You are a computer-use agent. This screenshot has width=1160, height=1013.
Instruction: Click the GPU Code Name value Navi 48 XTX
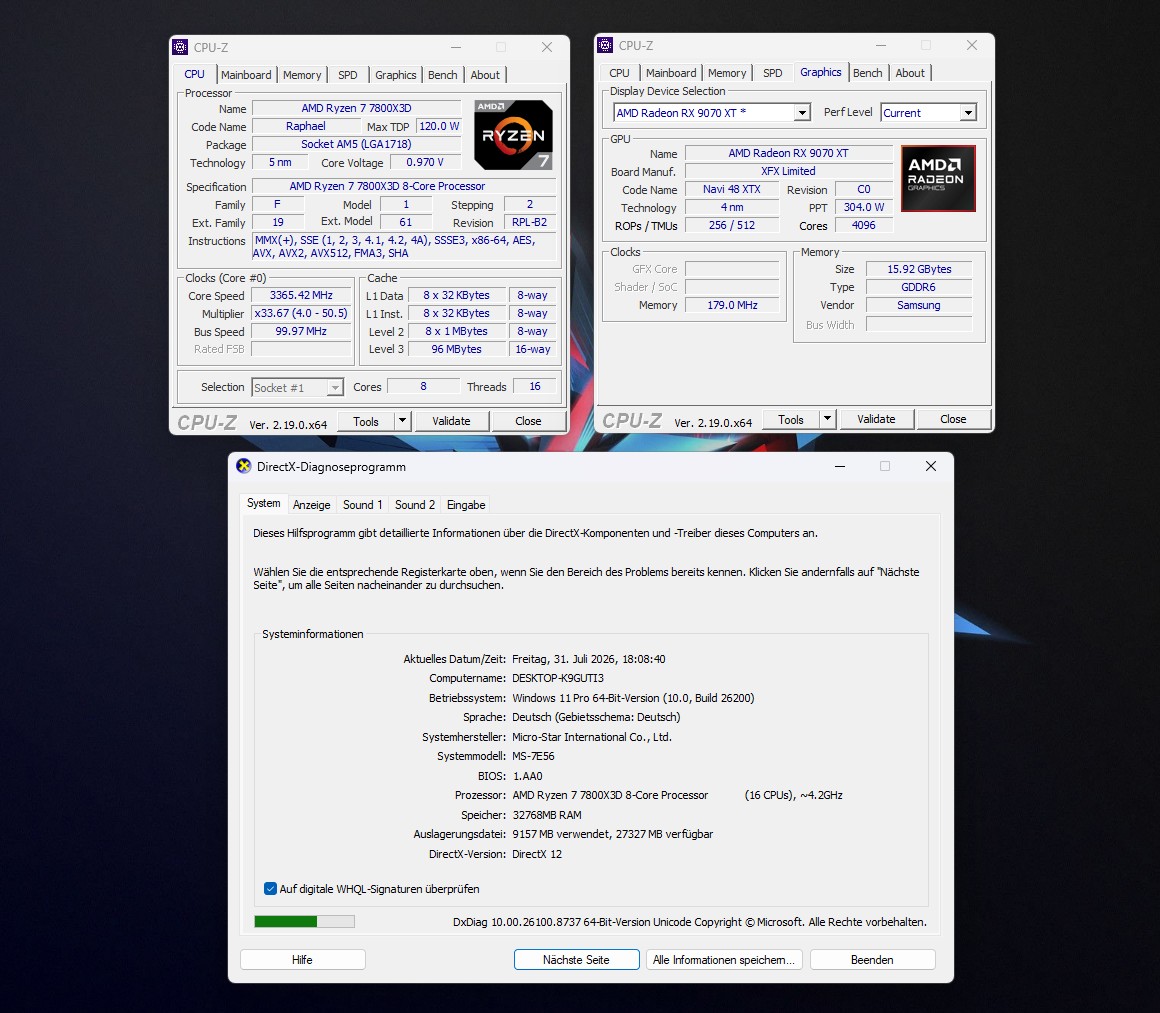(732, 189)
